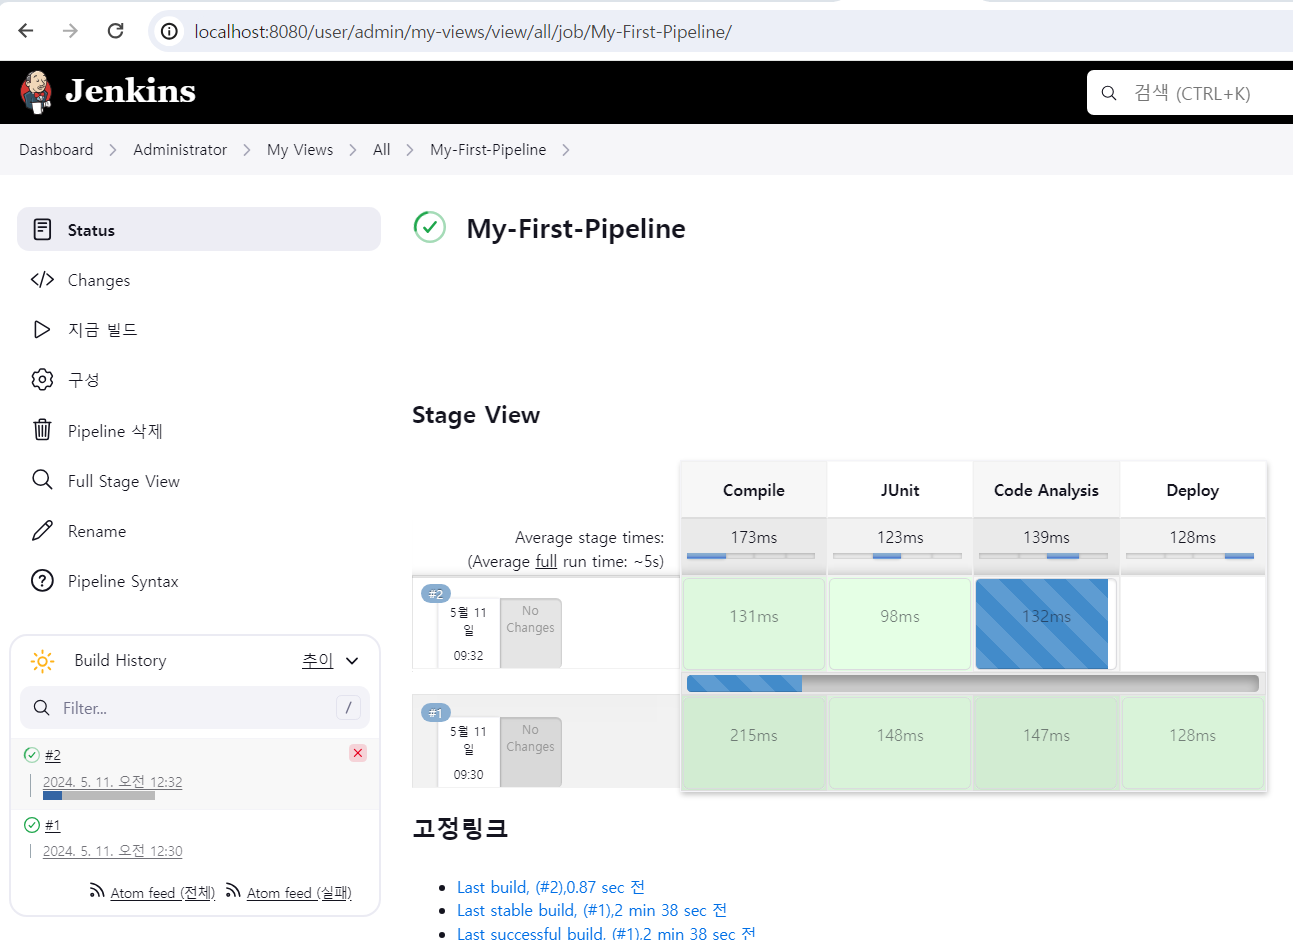Screen dimensions: 1293x940
Task: Click the Changes code icon
Action: point(42,279)
